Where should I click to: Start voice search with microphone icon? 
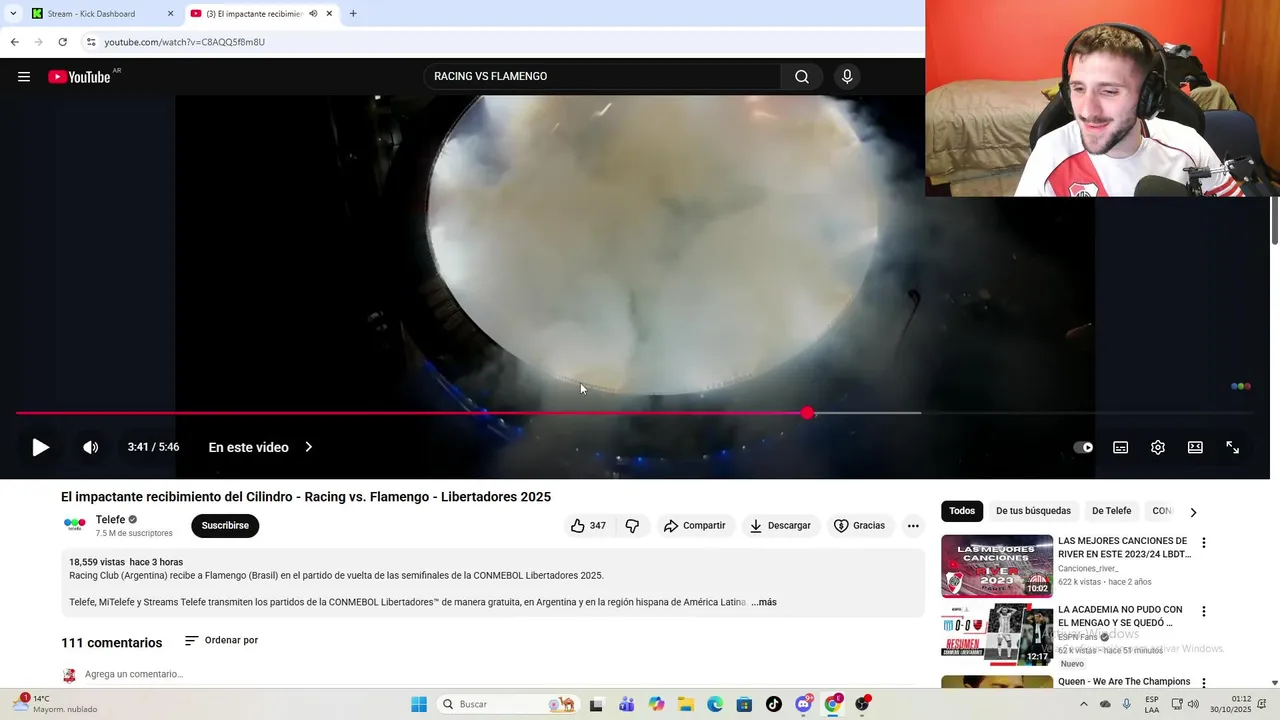[847, 77]
